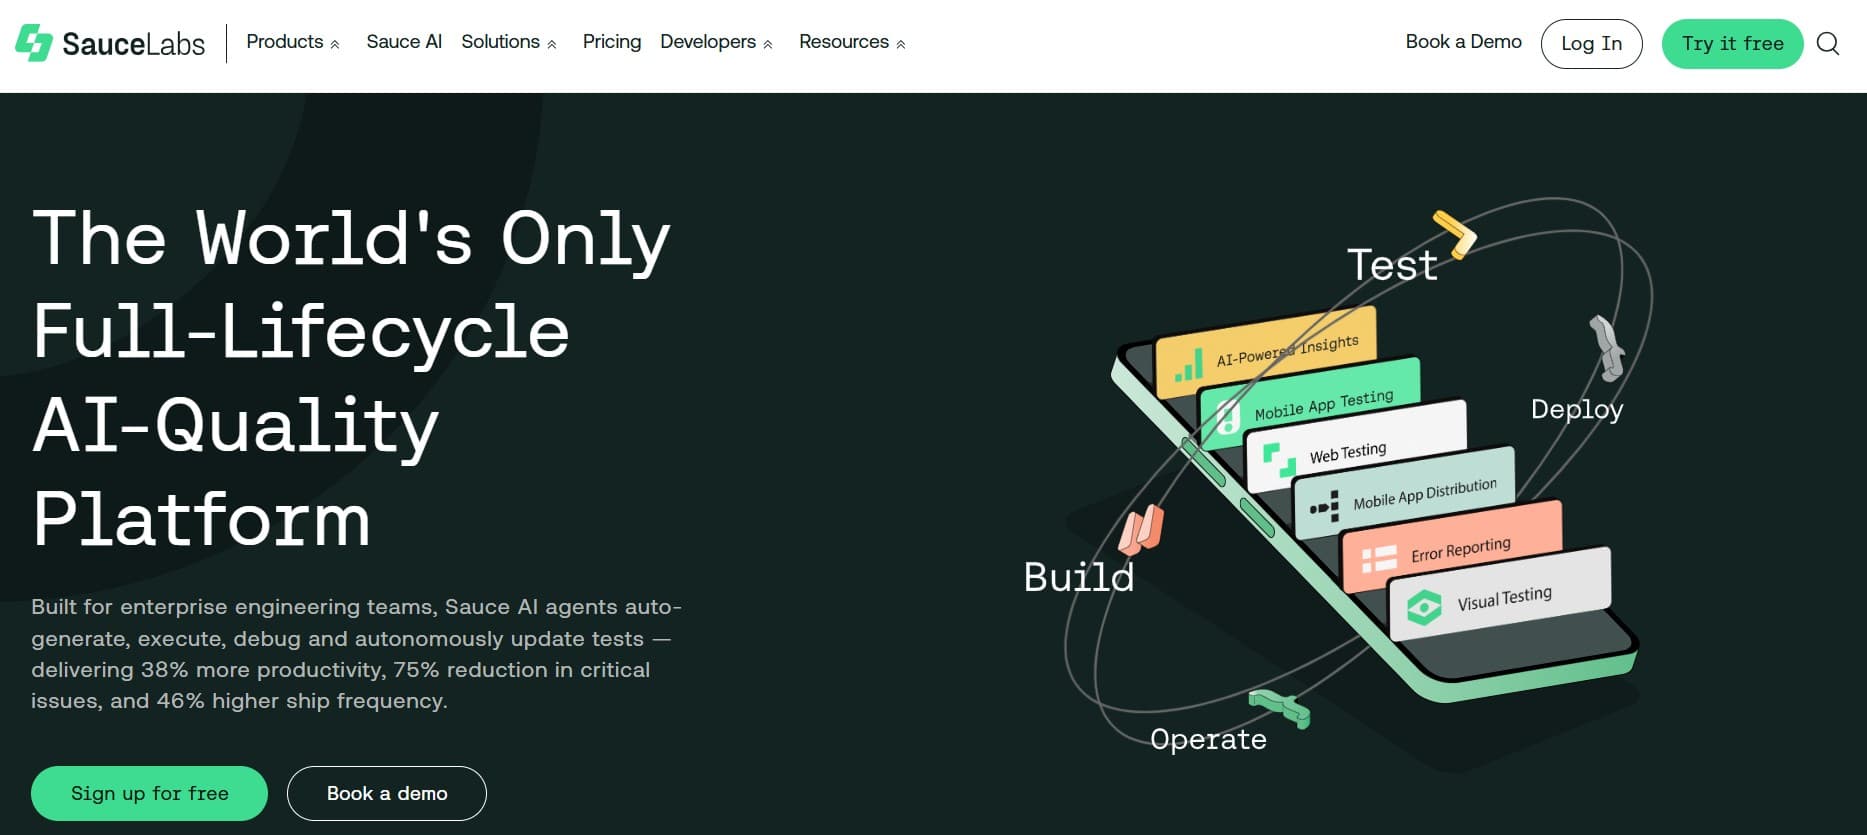Click the Error Reporting list icon
This screenshot has height=835, width=1867.
(x=1379, y=560)
